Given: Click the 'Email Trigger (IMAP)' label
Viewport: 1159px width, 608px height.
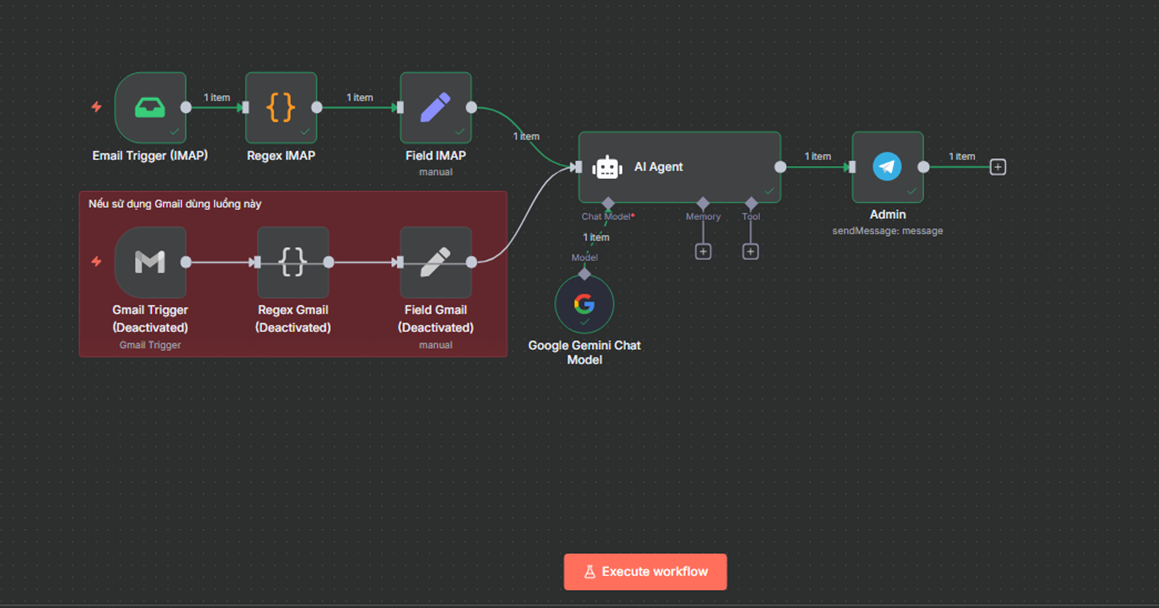Looking at the screenshot, I should tap(150, 156).
